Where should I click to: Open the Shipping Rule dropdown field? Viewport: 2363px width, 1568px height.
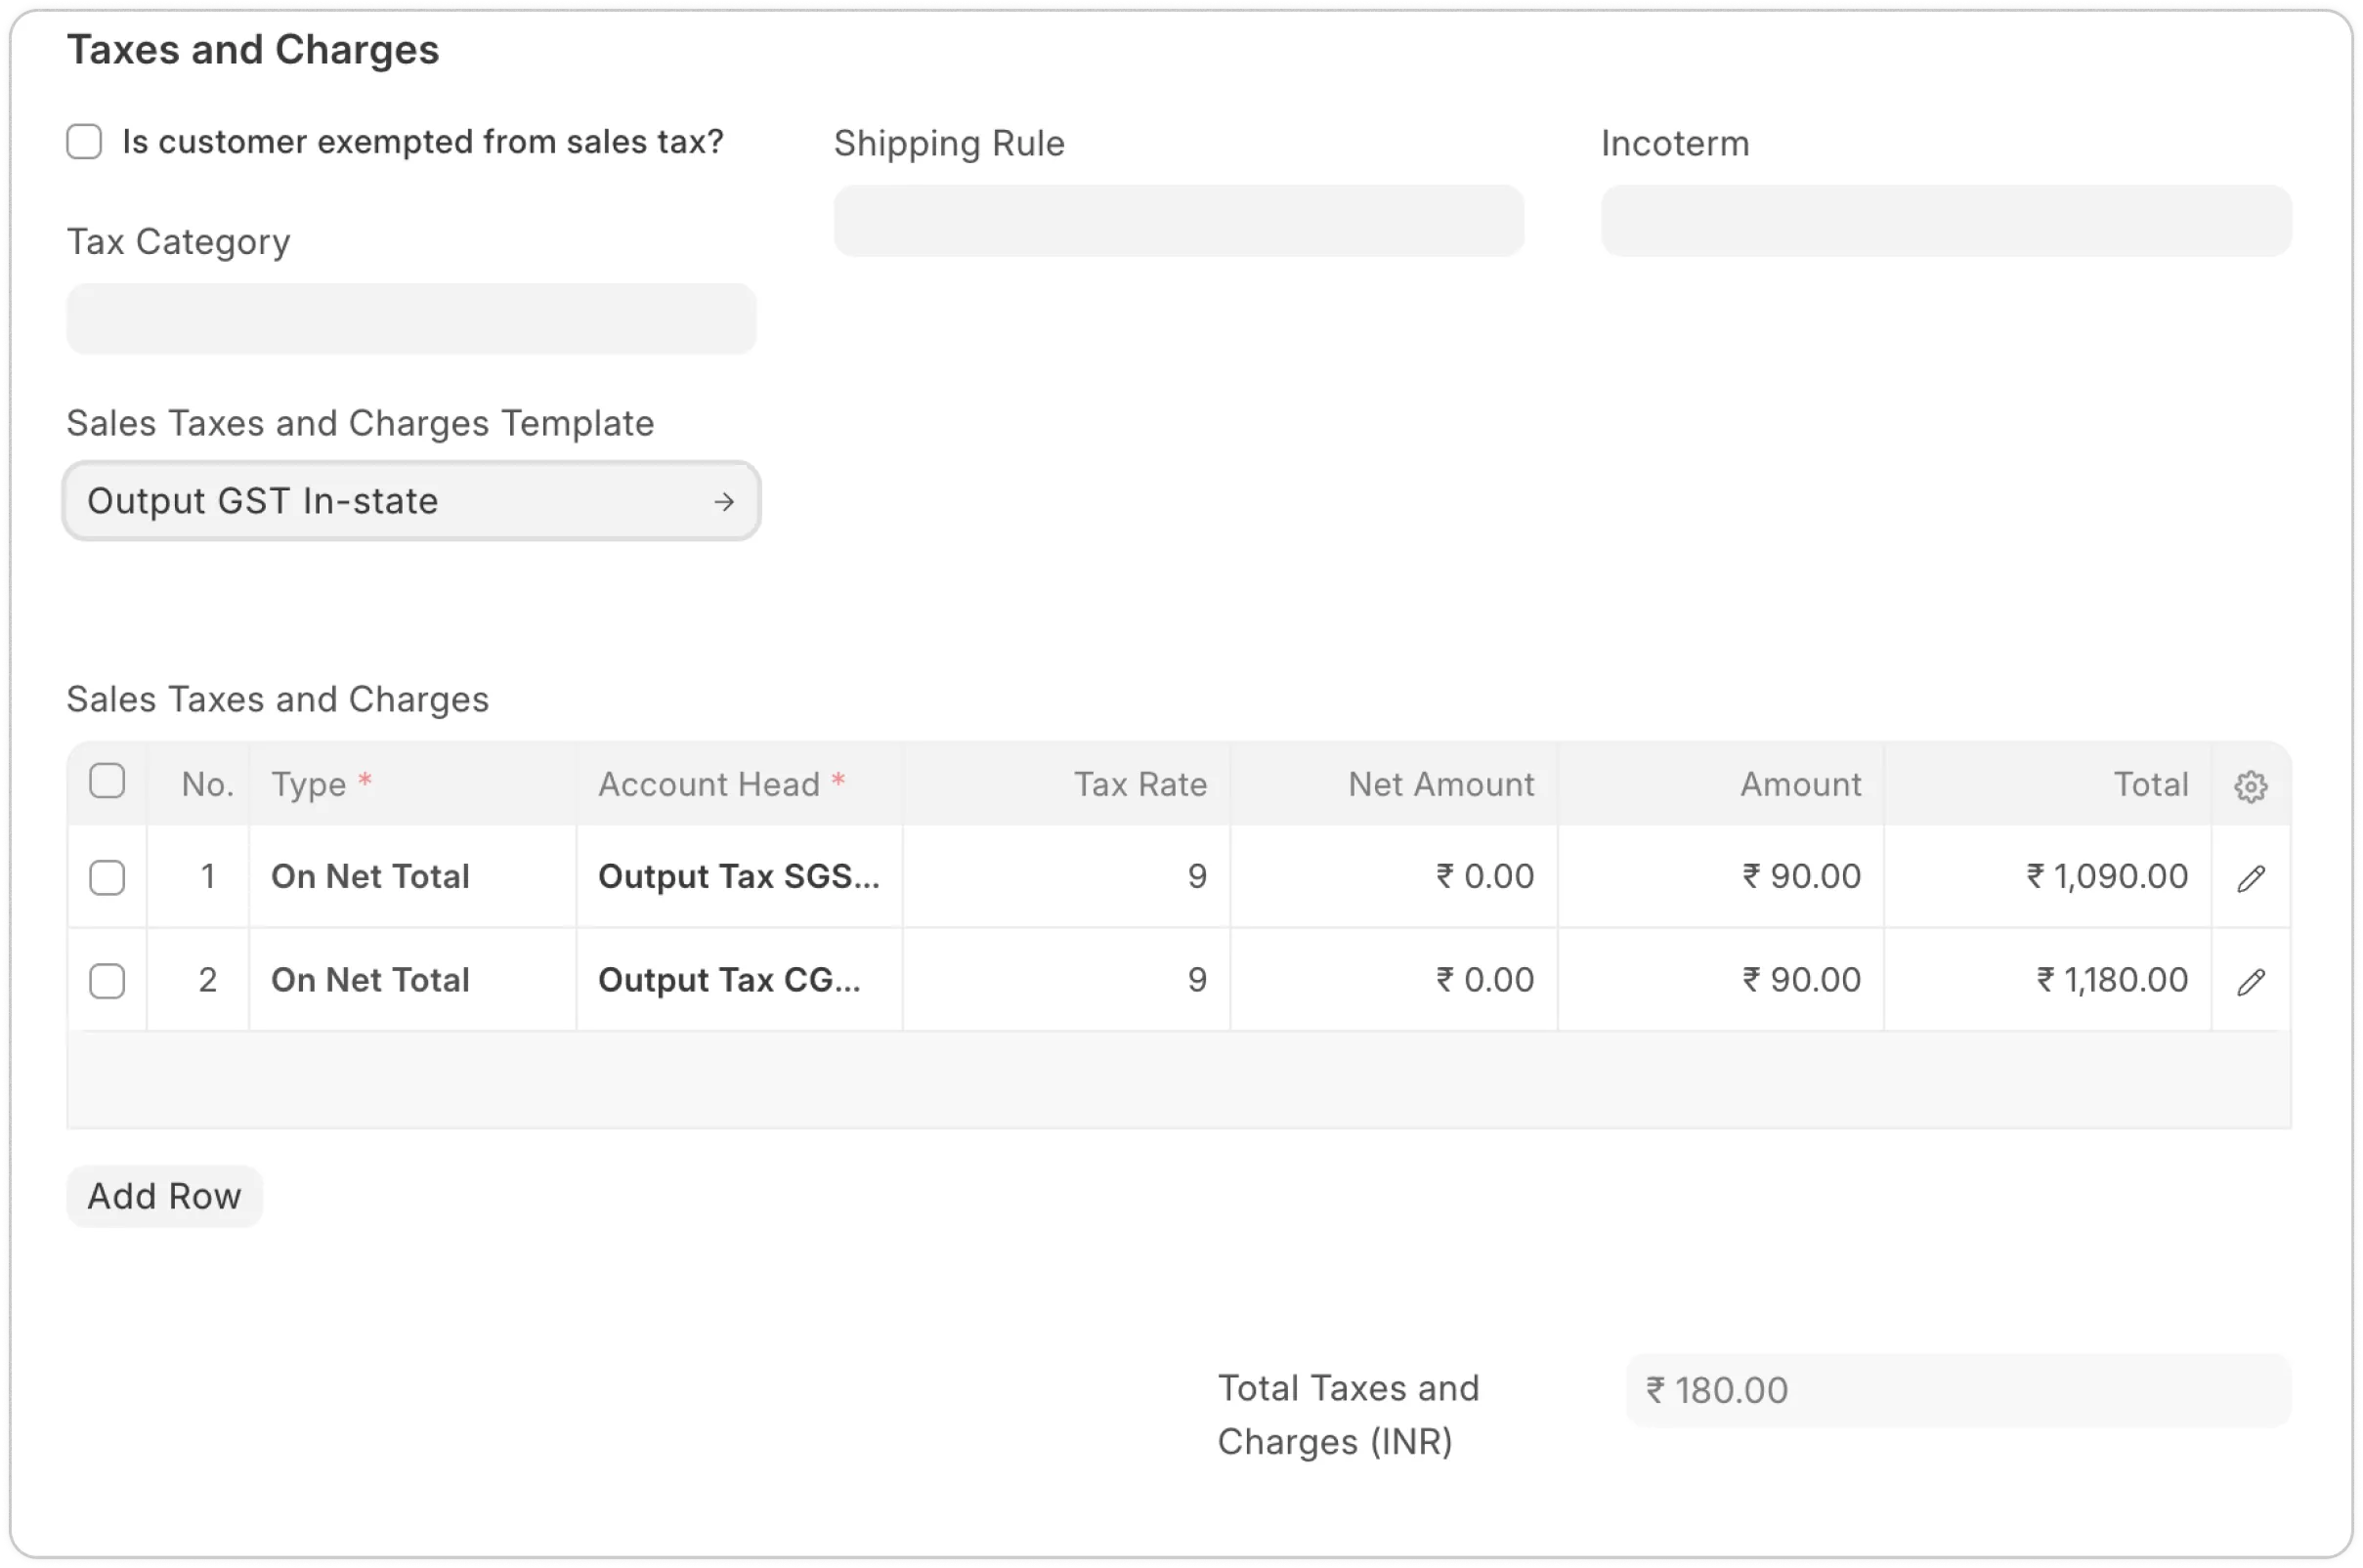(x=1178, y=221)
